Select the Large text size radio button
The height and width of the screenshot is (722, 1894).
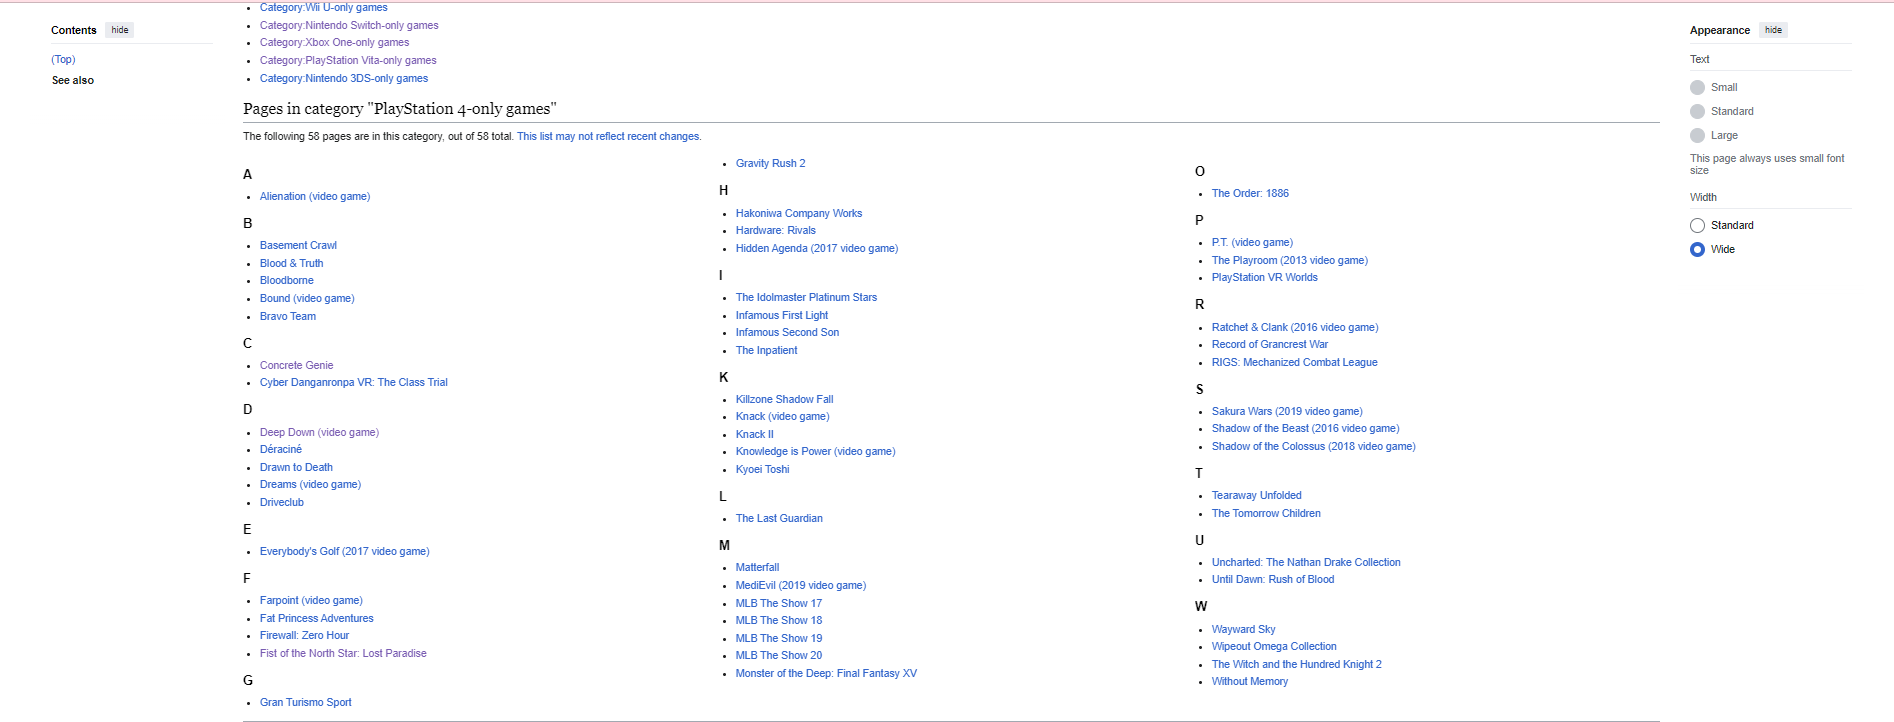1697,135
